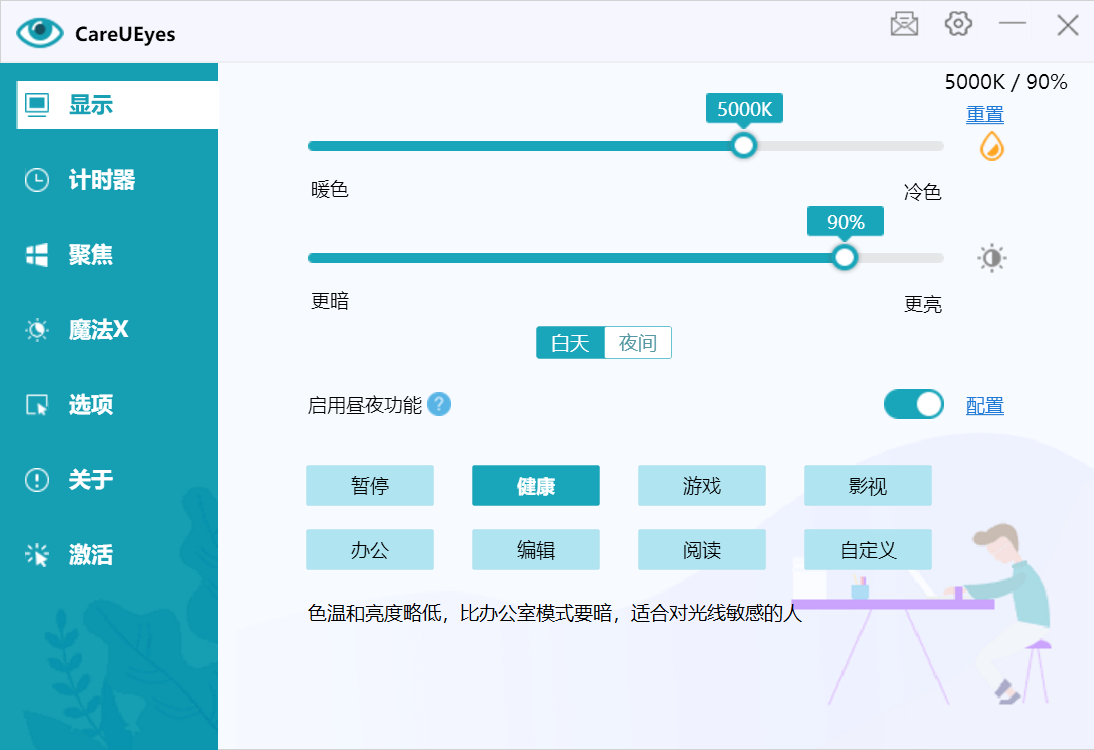Open the 配置 configure link
The width and height of the screenshot is (1094, 750).
984,405
